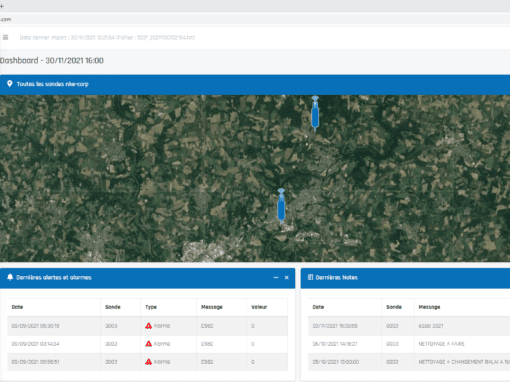Click the red alarm icon in 05:30:19 row
This screenshot has width=510, height=382.
pyautogui.click(x=149, y=326)
